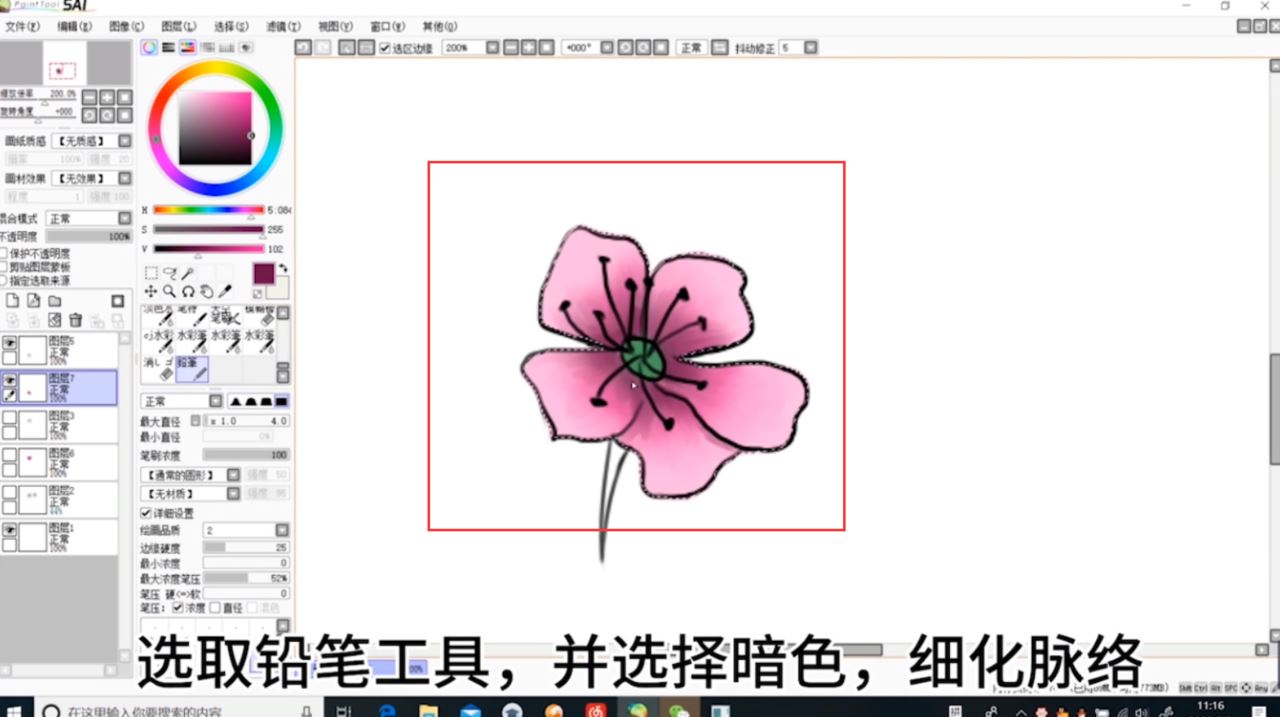This screenshot has height=717, width=1280.
Task: Delete the selected layer with trash icon
Action: (76, 320)
